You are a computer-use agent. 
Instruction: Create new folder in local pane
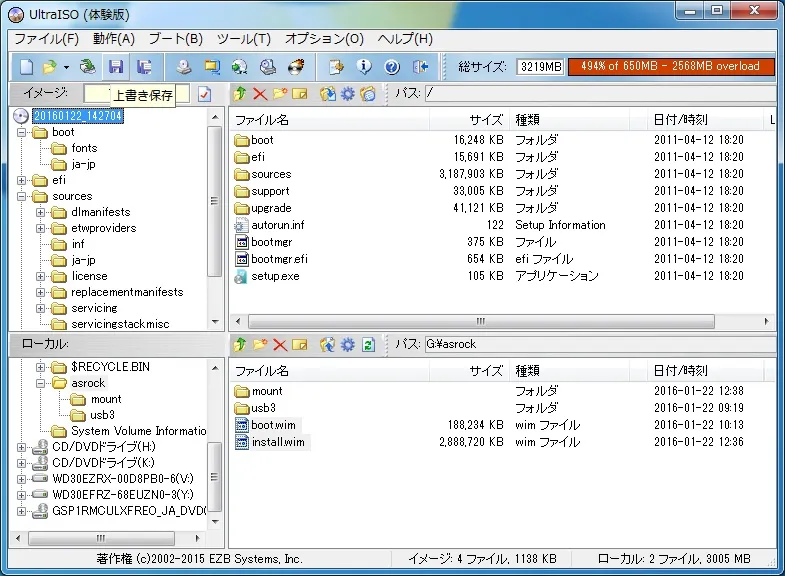coord(260,344)
